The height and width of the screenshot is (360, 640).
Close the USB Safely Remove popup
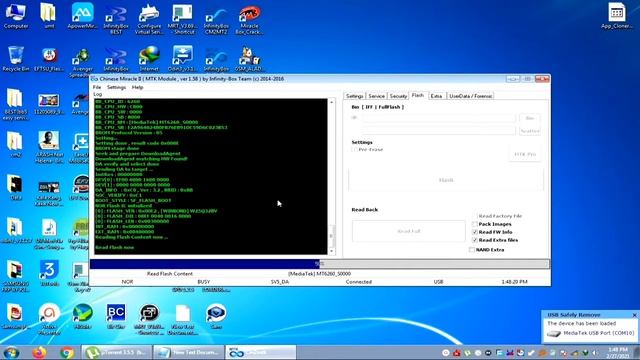634,315
